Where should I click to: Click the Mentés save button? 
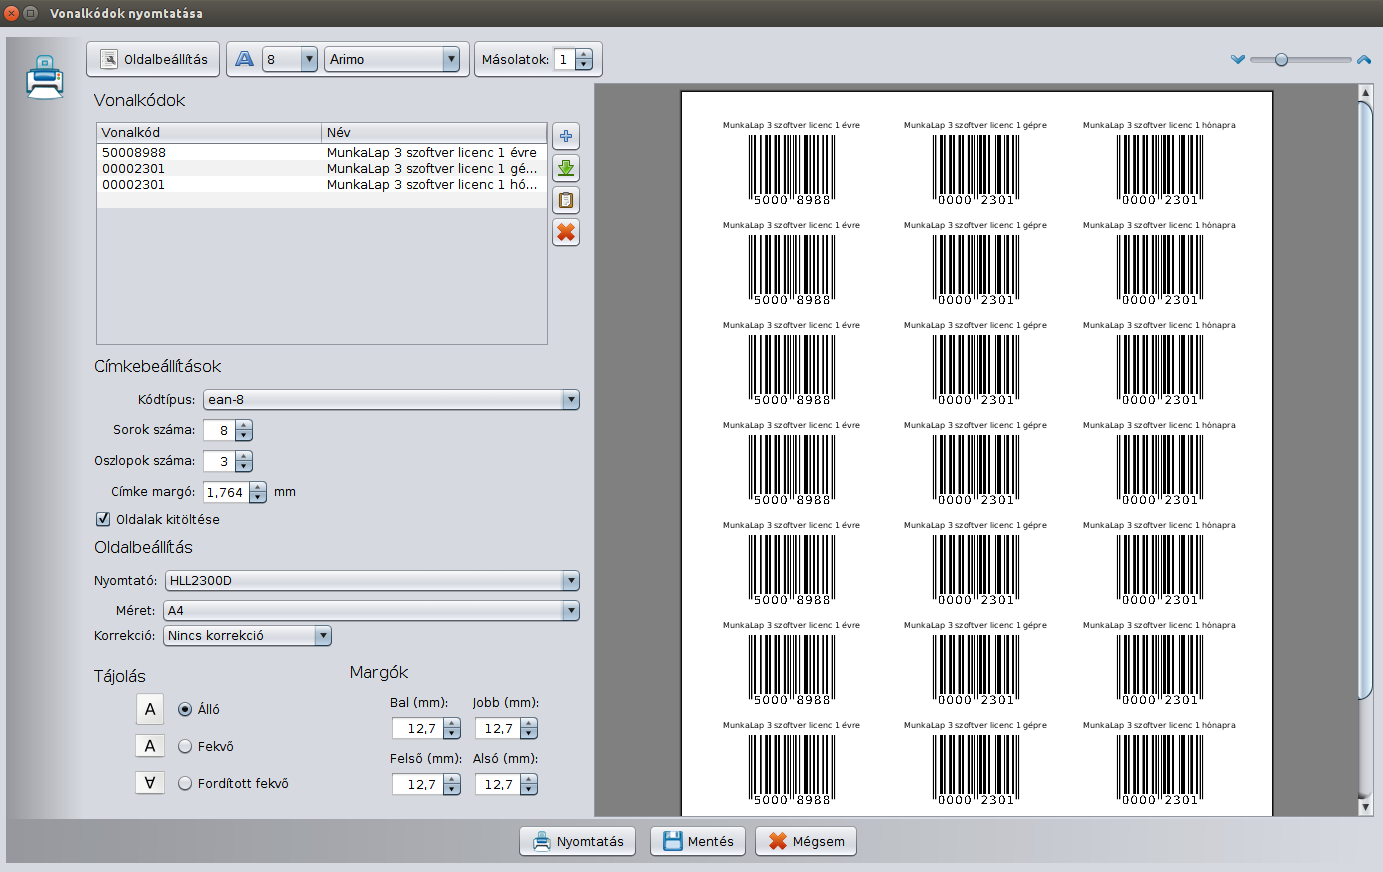(x=698, y=841)
